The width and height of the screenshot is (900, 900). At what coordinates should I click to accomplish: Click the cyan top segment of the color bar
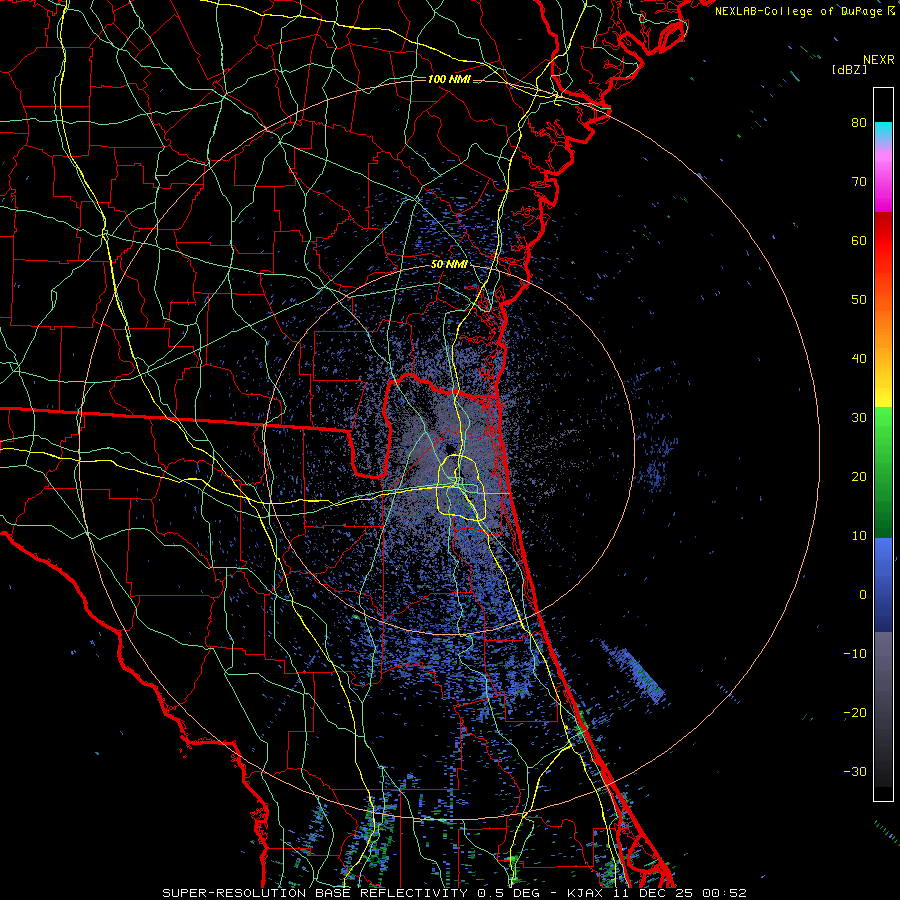coord(883,132)
